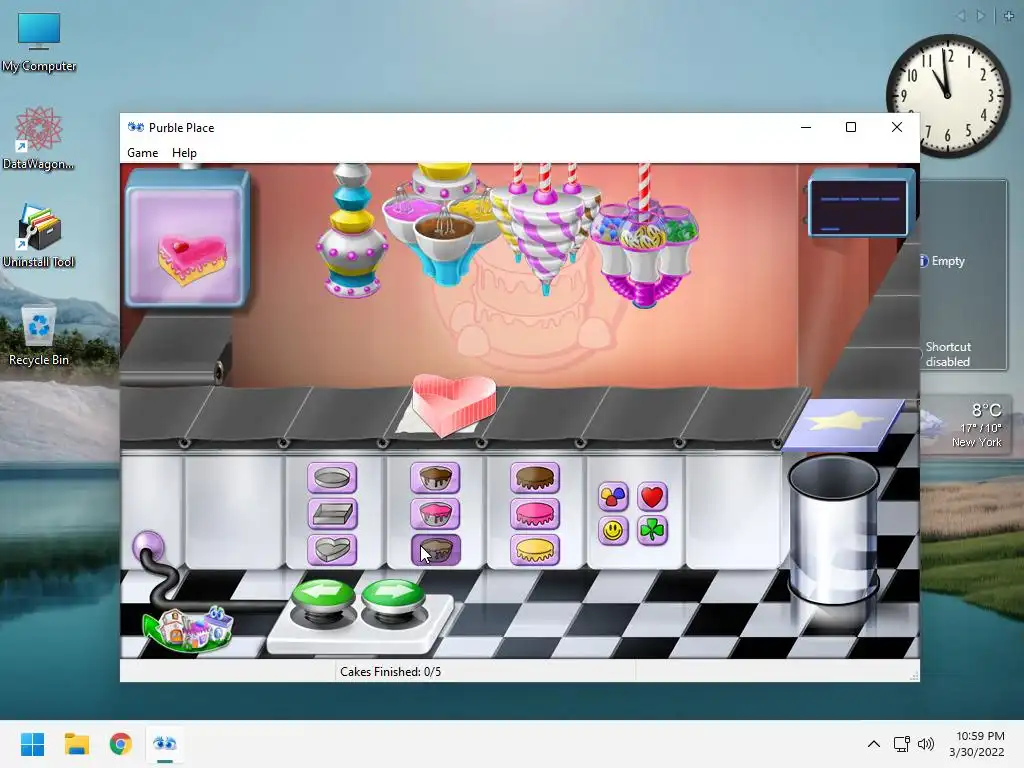
Task: Open the Help menu
Action: pos(184,153)
